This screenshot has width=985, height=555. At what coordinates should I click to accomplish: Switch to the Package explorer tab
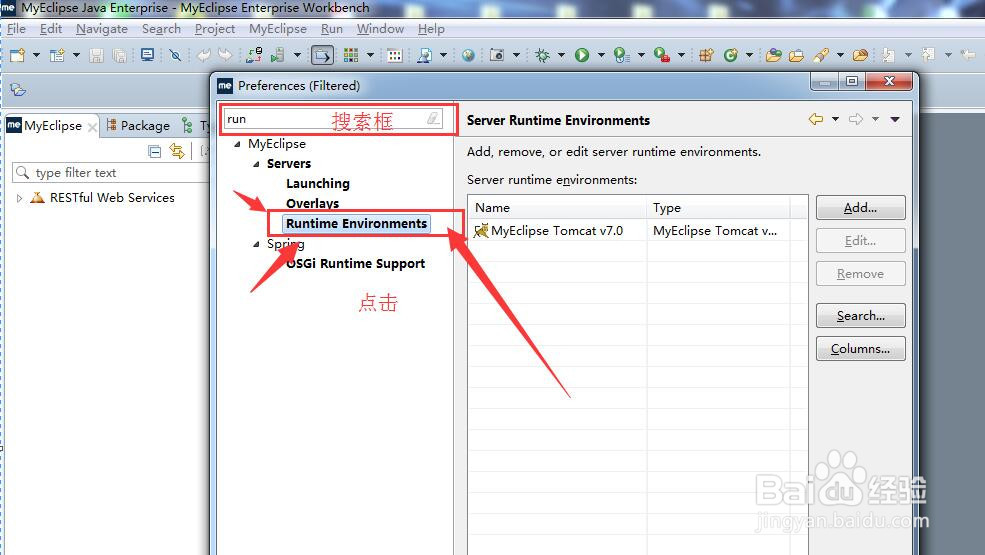138,126
